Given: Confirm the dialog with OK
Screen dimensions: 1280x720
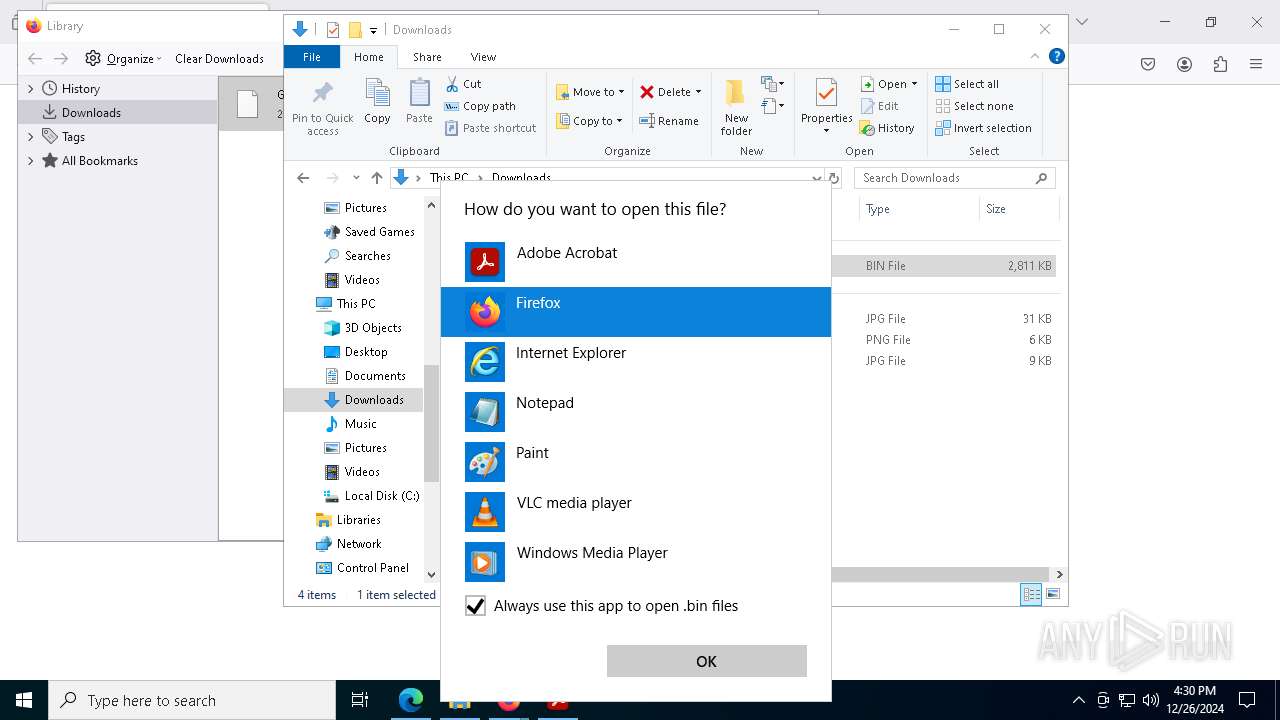Looking at the screenshot, I should tap(706, 661).
